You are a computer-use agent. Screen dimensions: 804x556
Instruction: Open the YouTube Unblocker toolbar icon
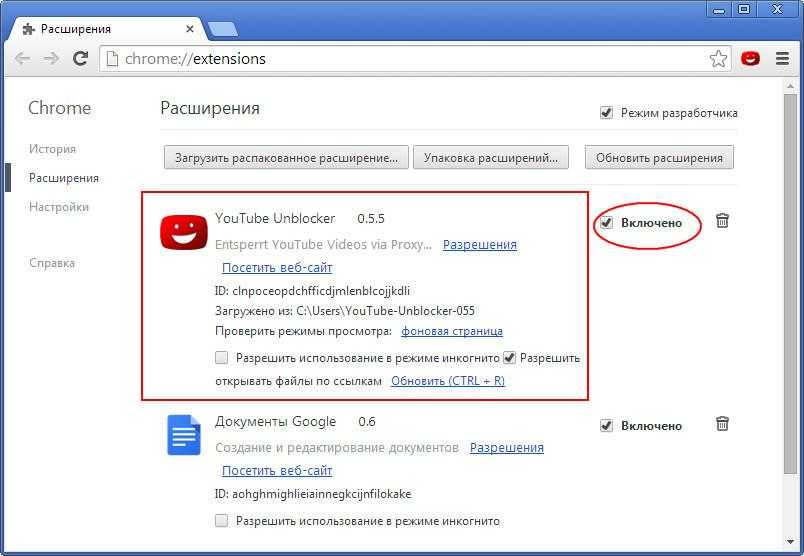click(x=750, y=58)
